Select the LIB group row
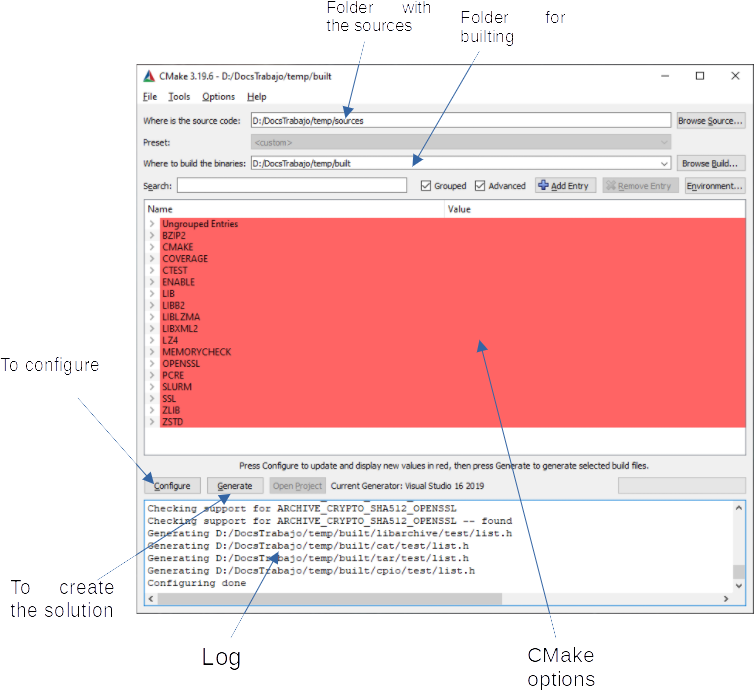This screenshot has width=754, height=690. coord(452,293)
